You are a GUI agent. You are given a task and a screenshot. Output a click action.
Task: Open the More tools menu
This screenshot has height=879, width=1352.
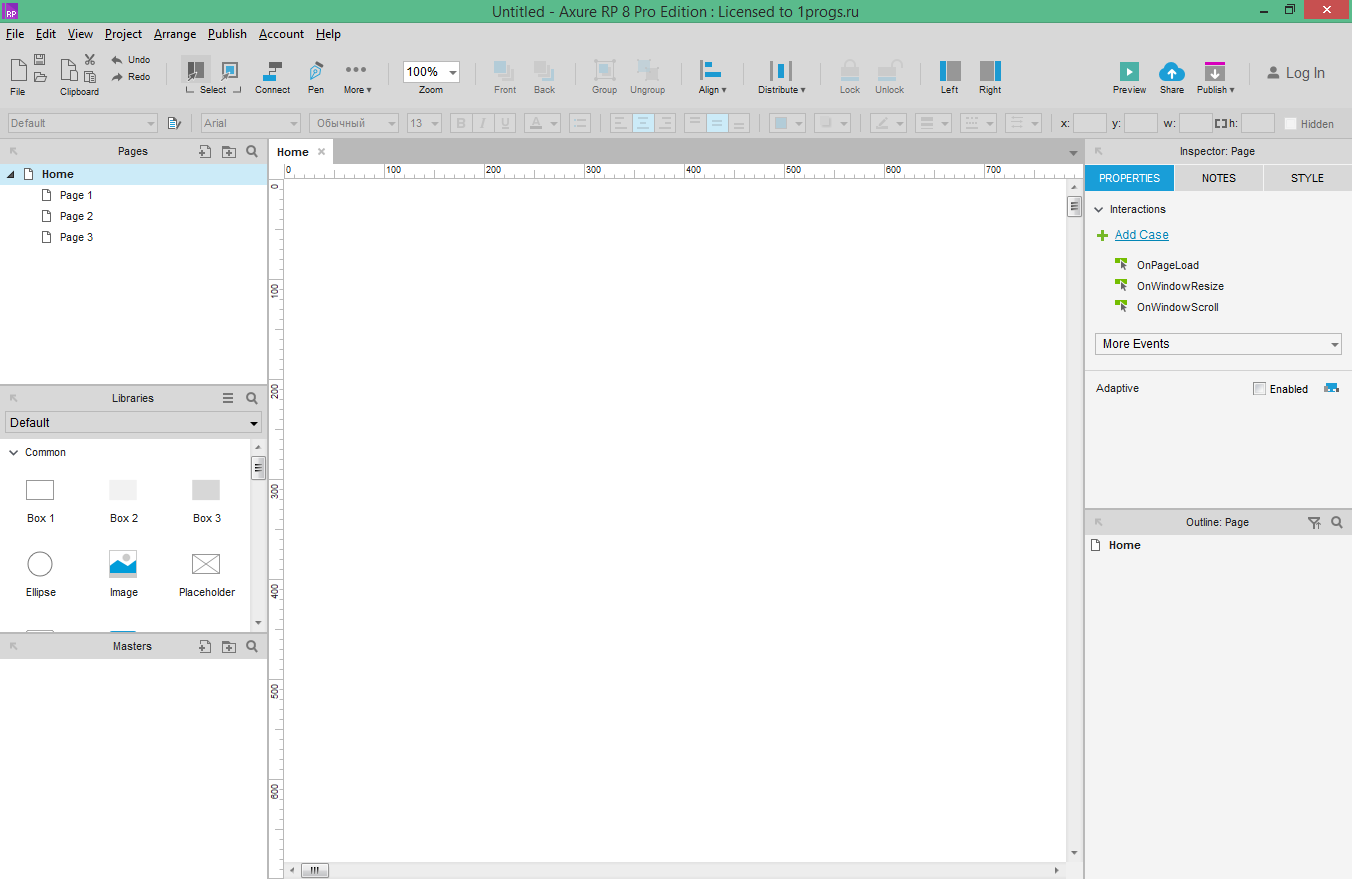357,76
